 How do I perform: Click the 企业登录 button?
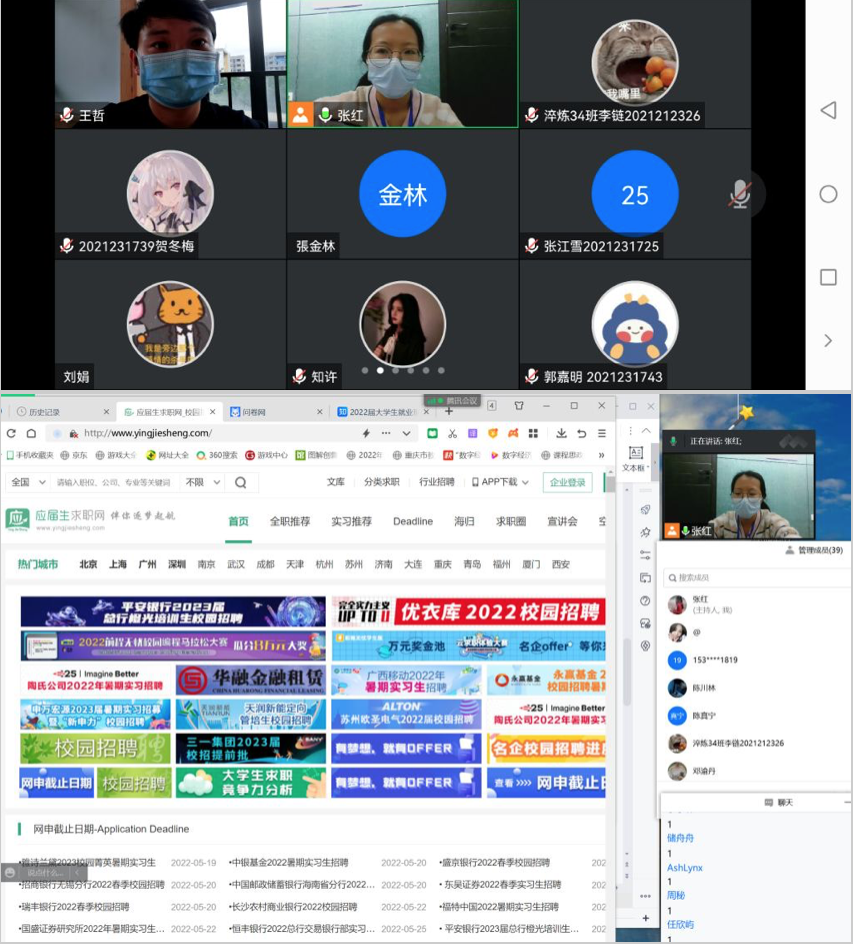[x=568, y=482]
